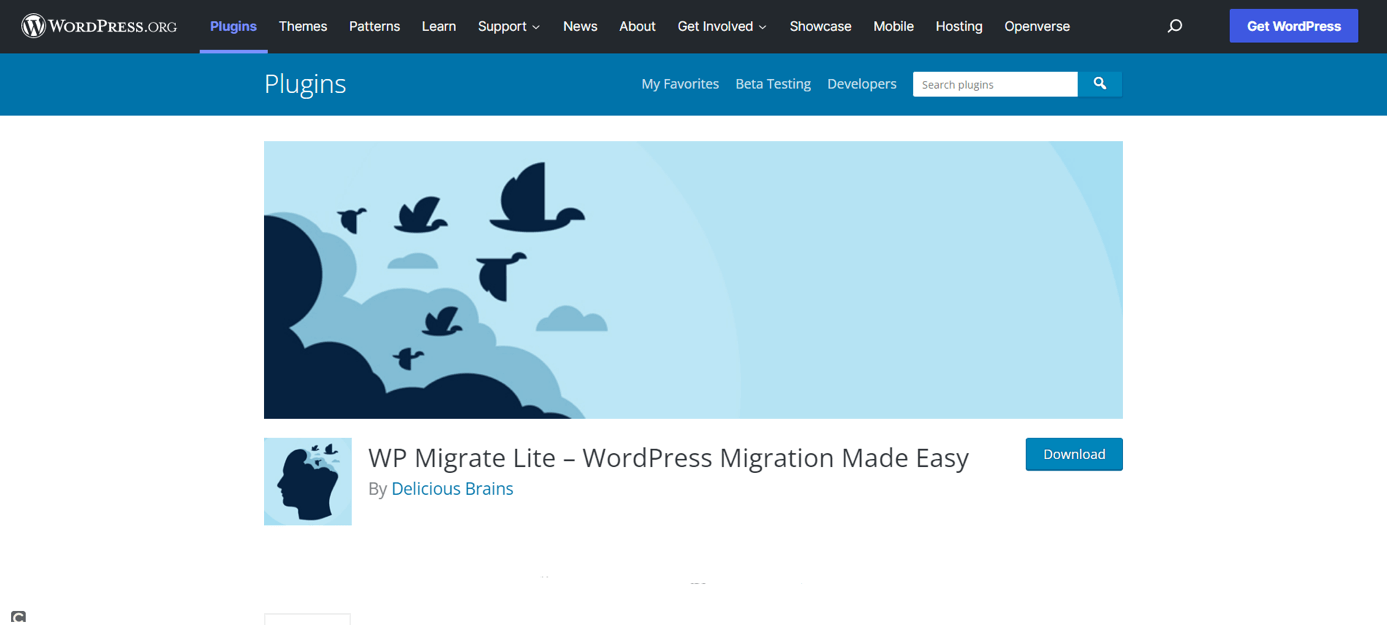Click the plugin banner with flying birds
The width and height of the screenshot is (1387, 625).
[x=693, y=280]
